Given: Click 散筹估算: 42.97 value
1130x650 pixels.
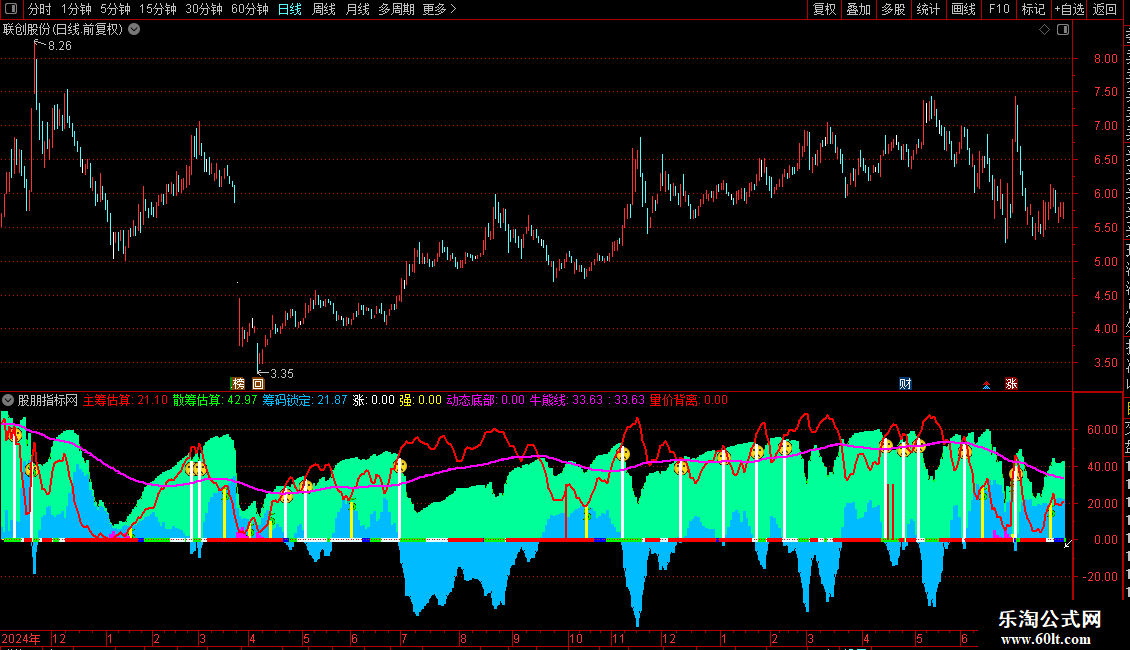Looking at the screenshot, I should [215, 400].
